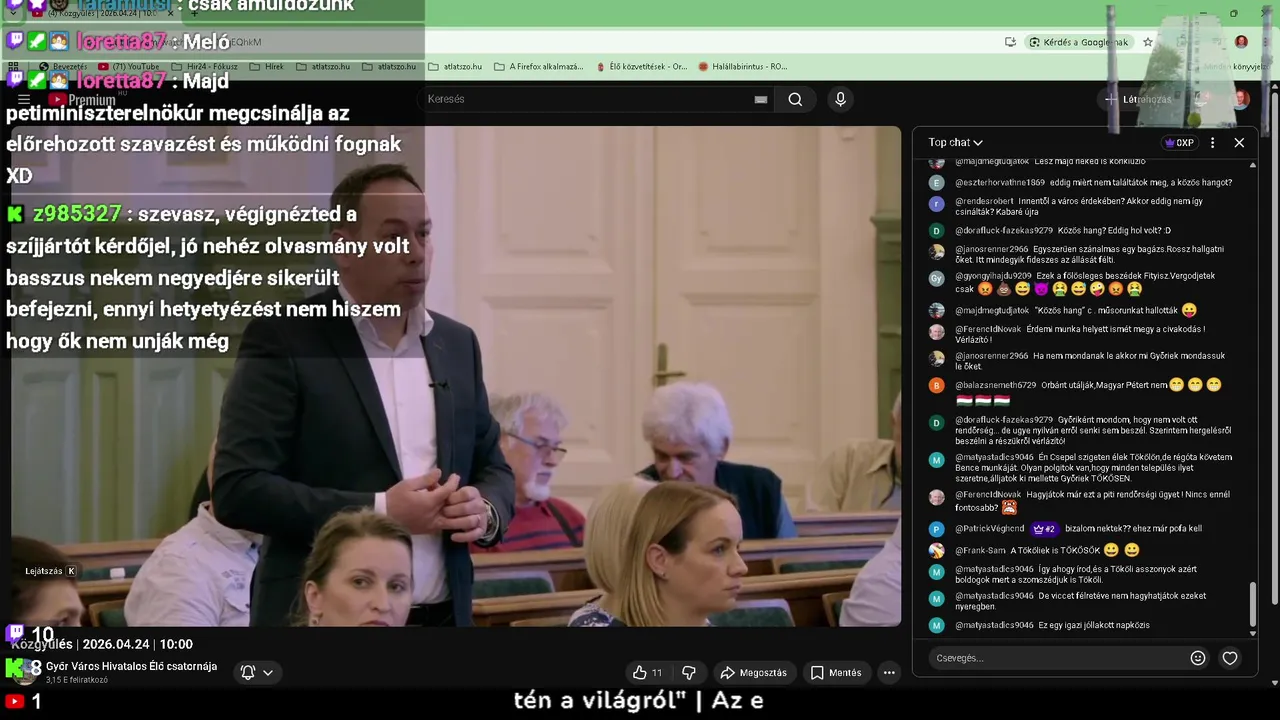
Task: Click the avatar of @balazsnemeth6729
Action: tap(936, 385)
